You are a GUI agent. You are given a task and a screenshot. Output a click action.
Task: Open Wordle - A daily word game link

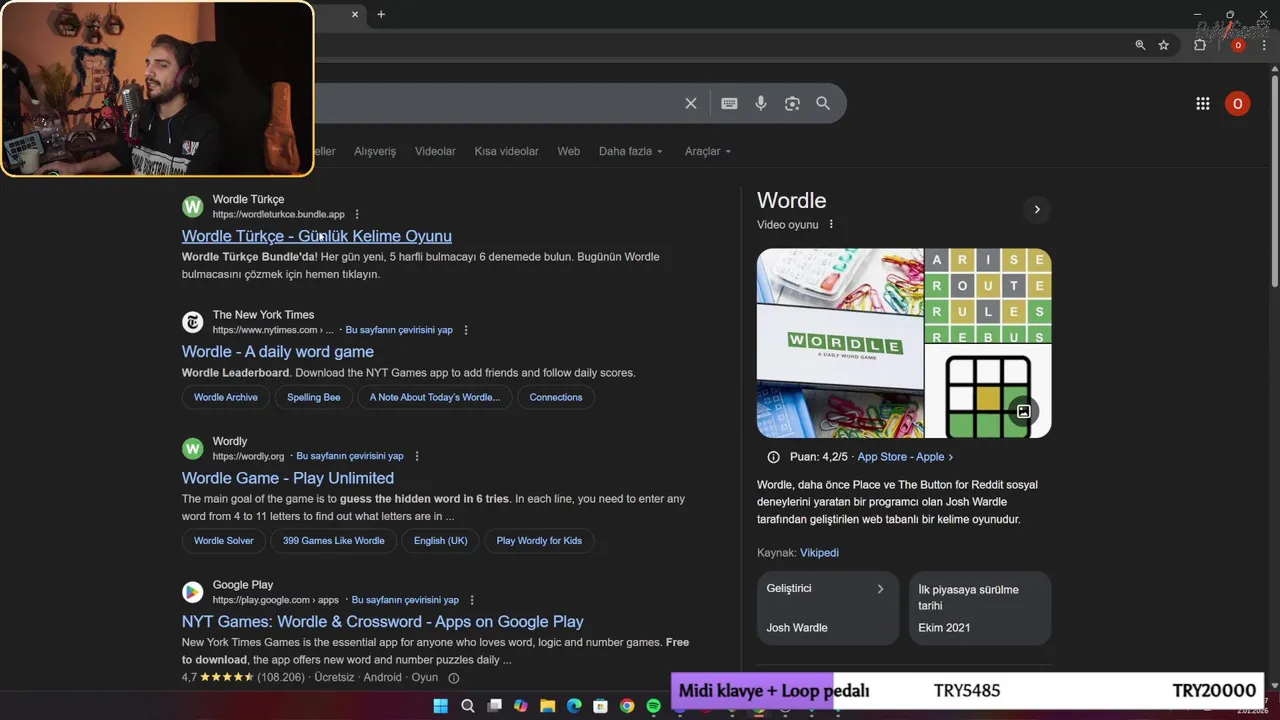pos(278,352)
